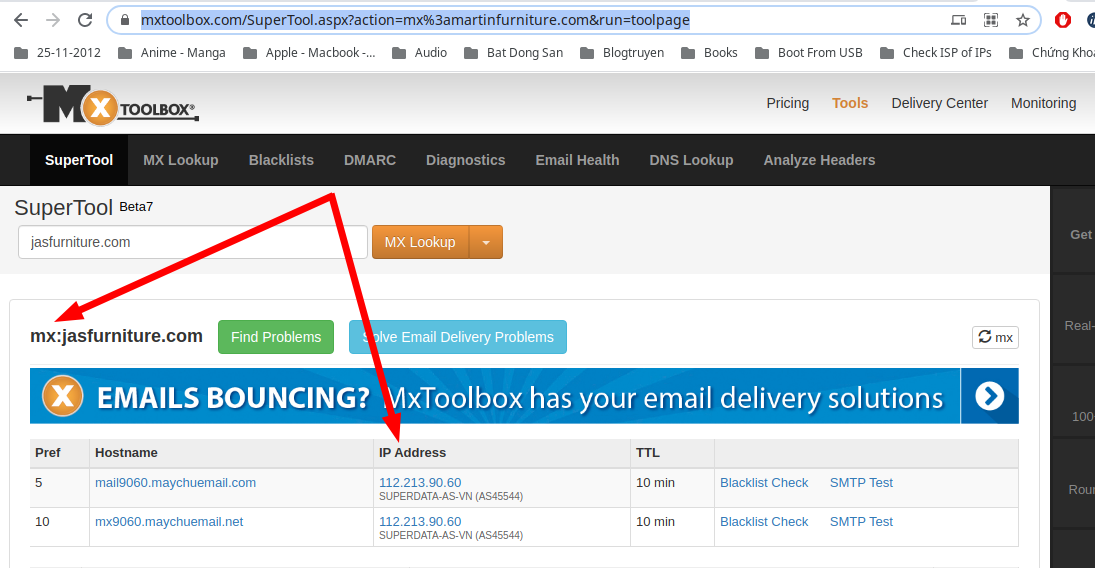1095x568 pixels.
Task: Refresh the mx lookup result button
Action: pos(995,337)
